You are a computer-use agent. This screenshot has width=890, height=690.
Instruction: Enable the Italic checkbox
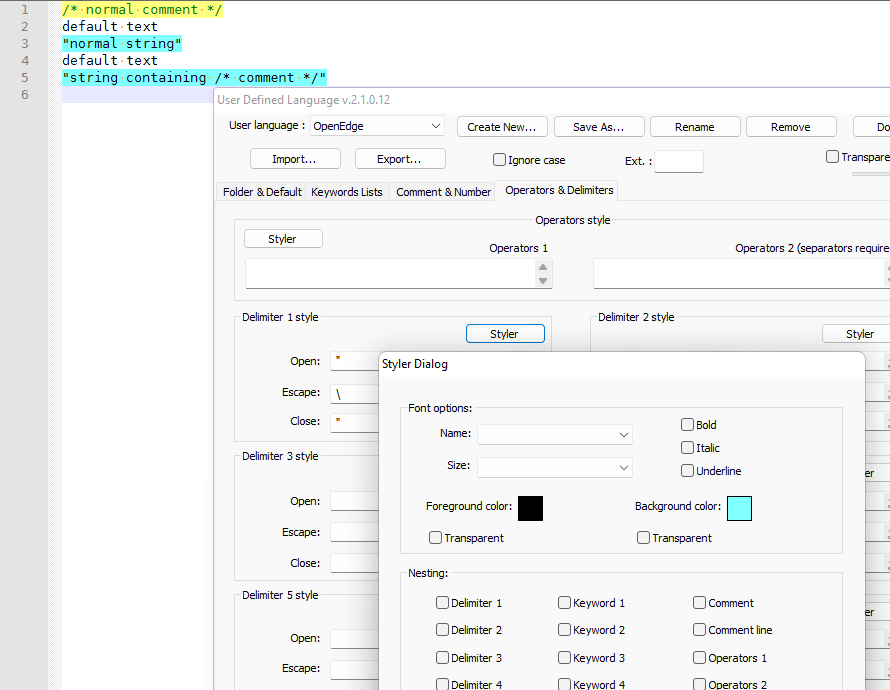687,448
